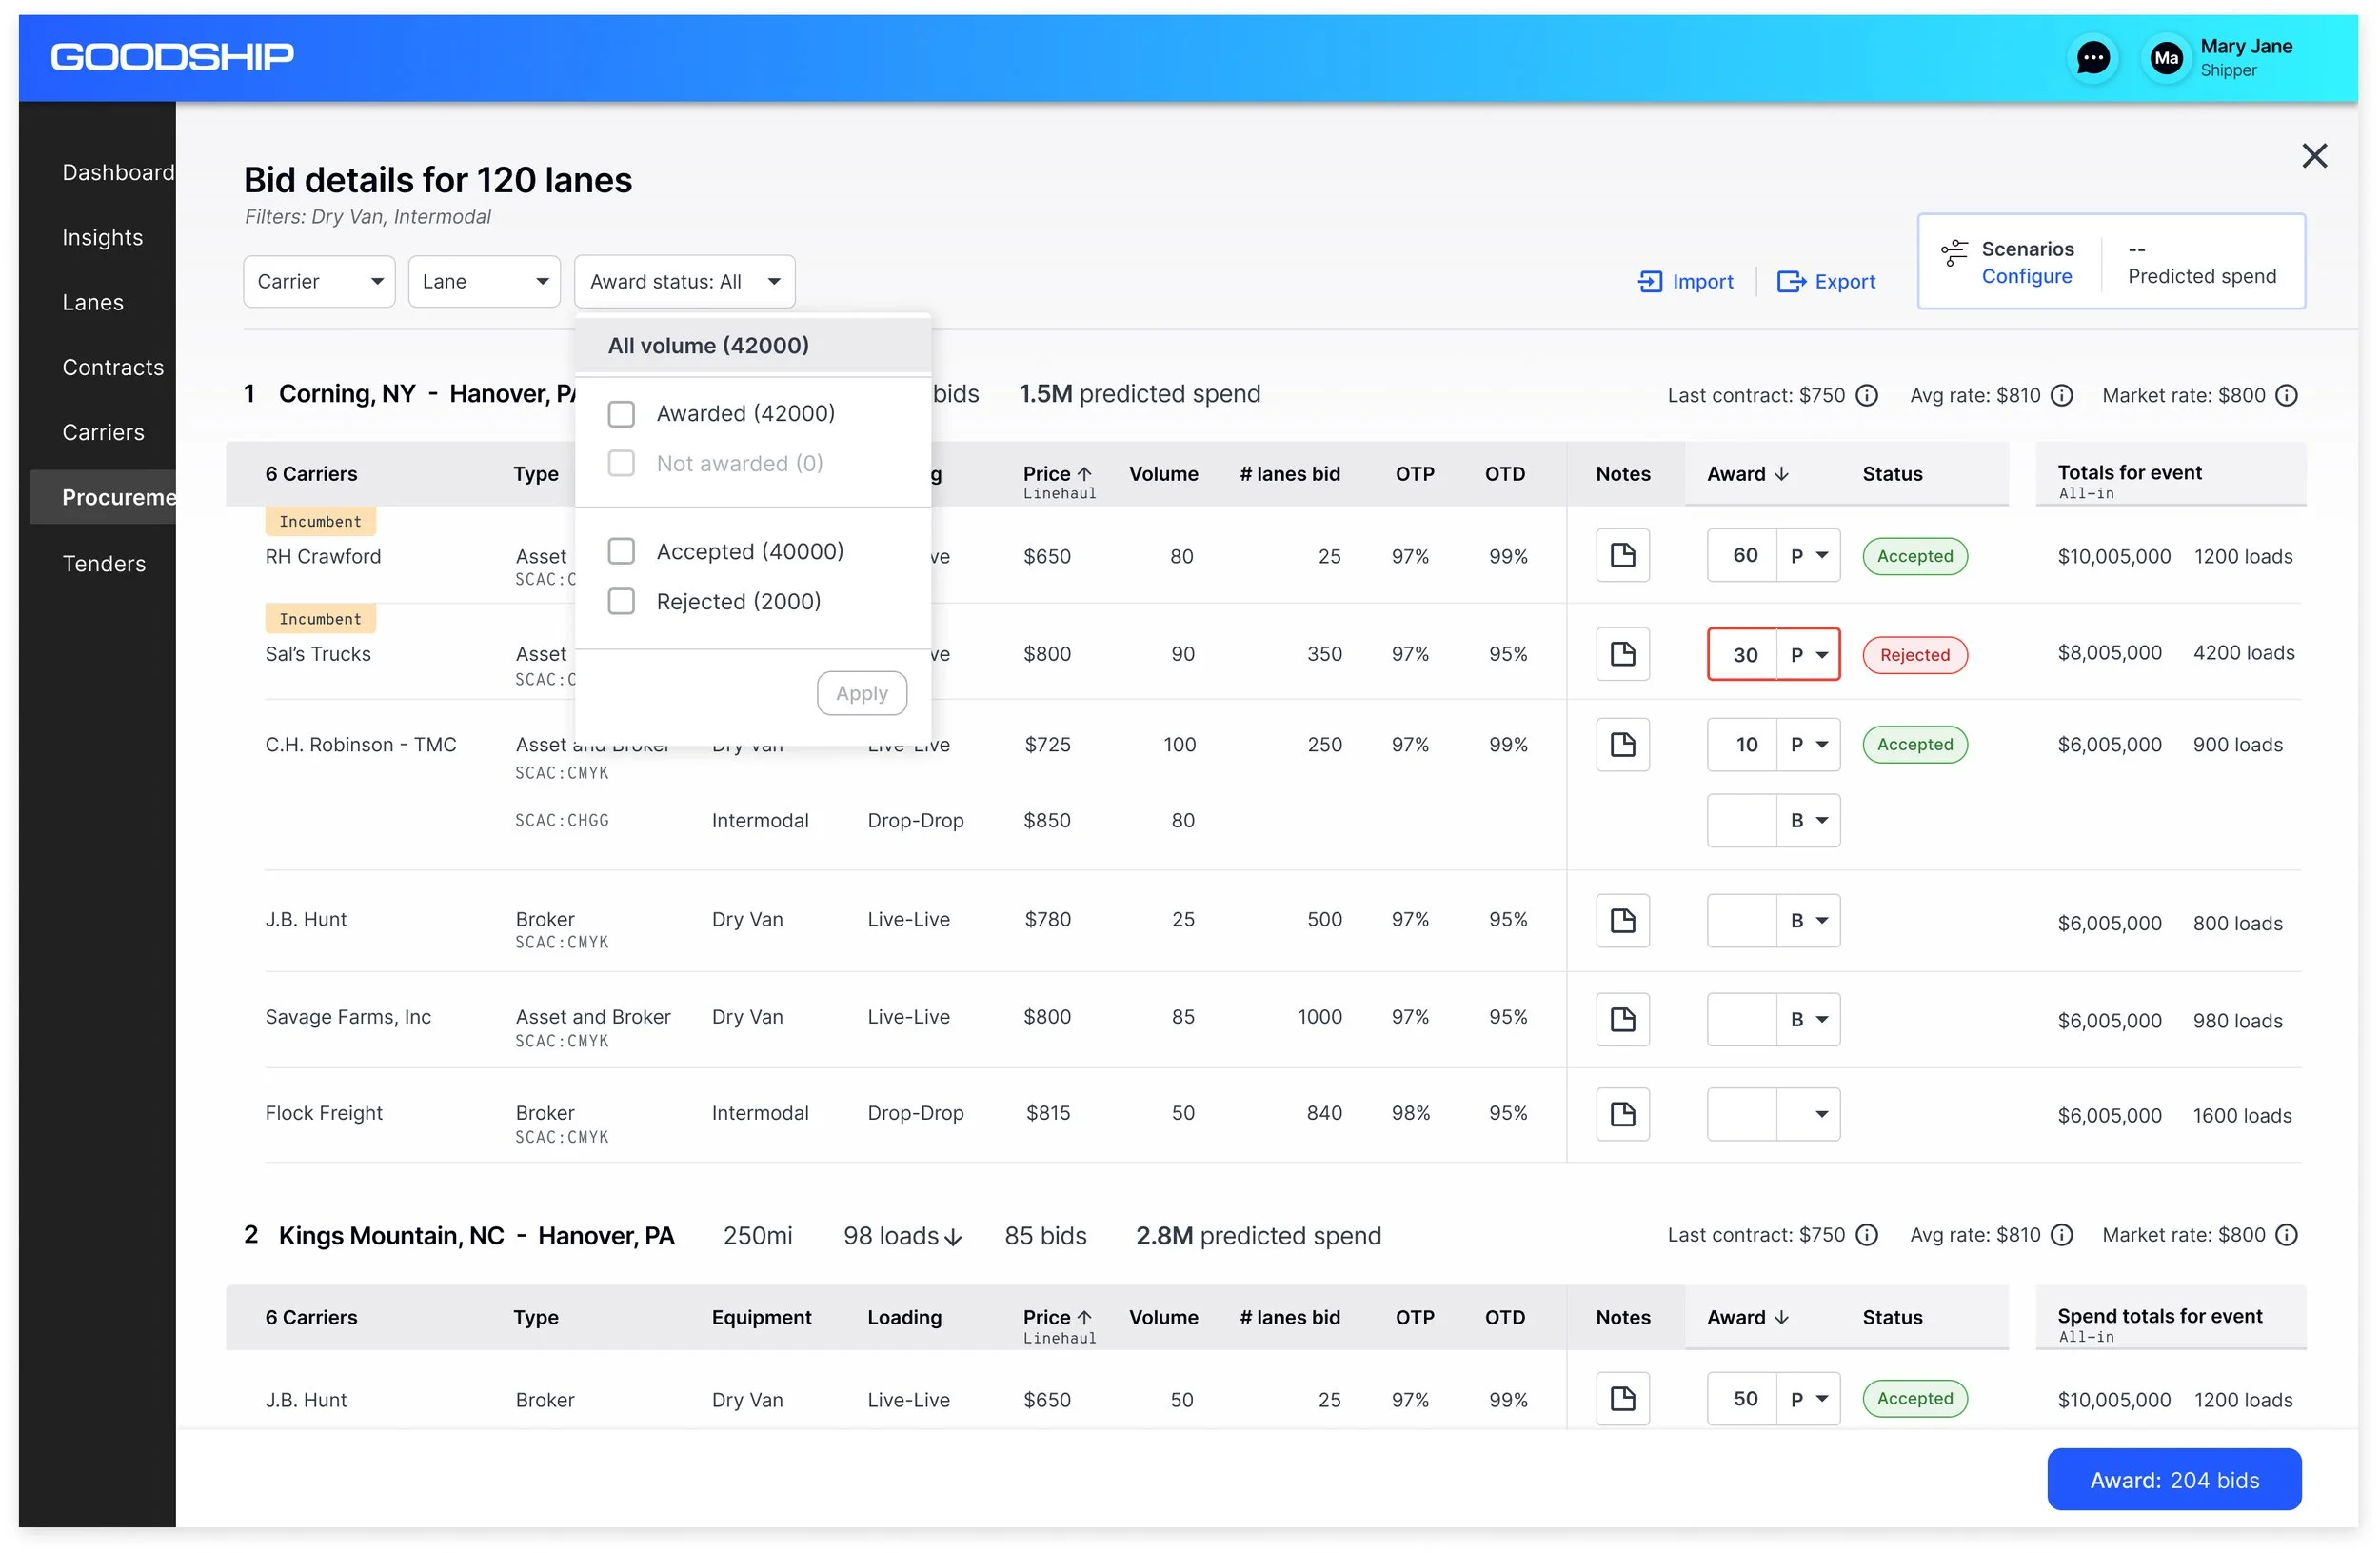
Task: Click award input field for J.B. Hunt
Action: tap(1741, 920)
